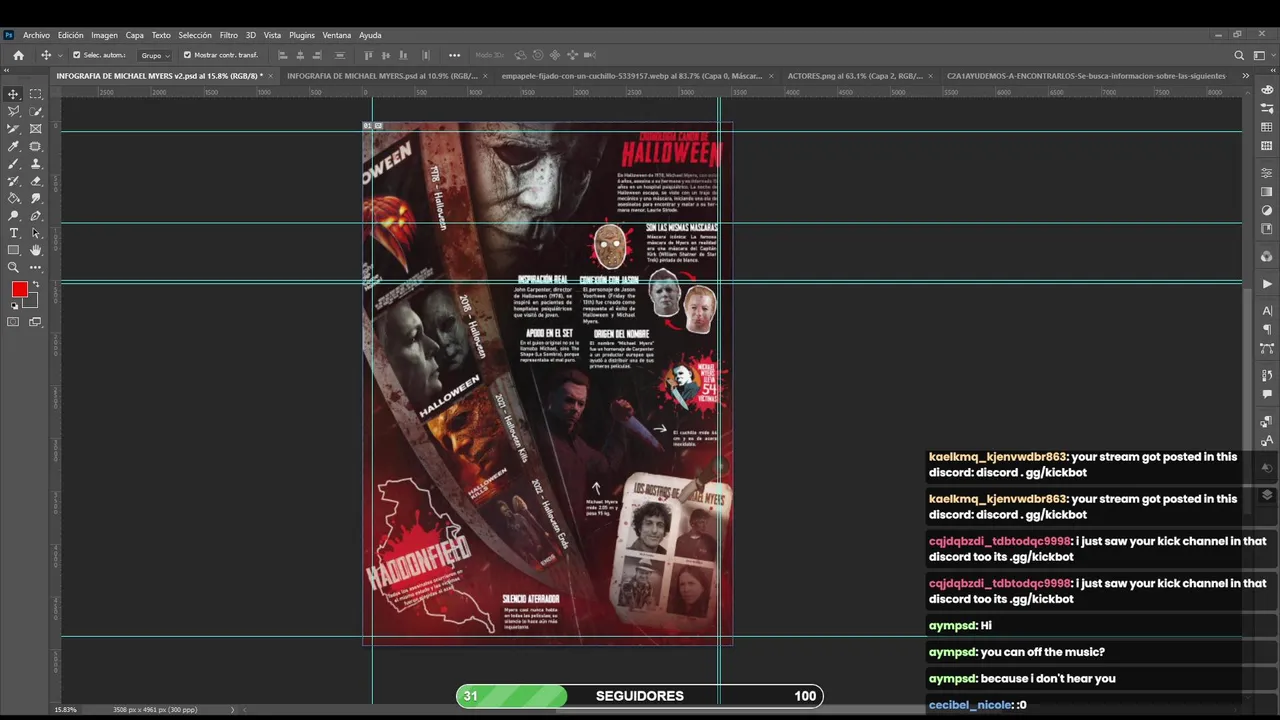Toggle the Mostrar contr. transf. checkbox
Image resolution: width=1280 pixels, height=720 pixels.
tap(187, 55)
